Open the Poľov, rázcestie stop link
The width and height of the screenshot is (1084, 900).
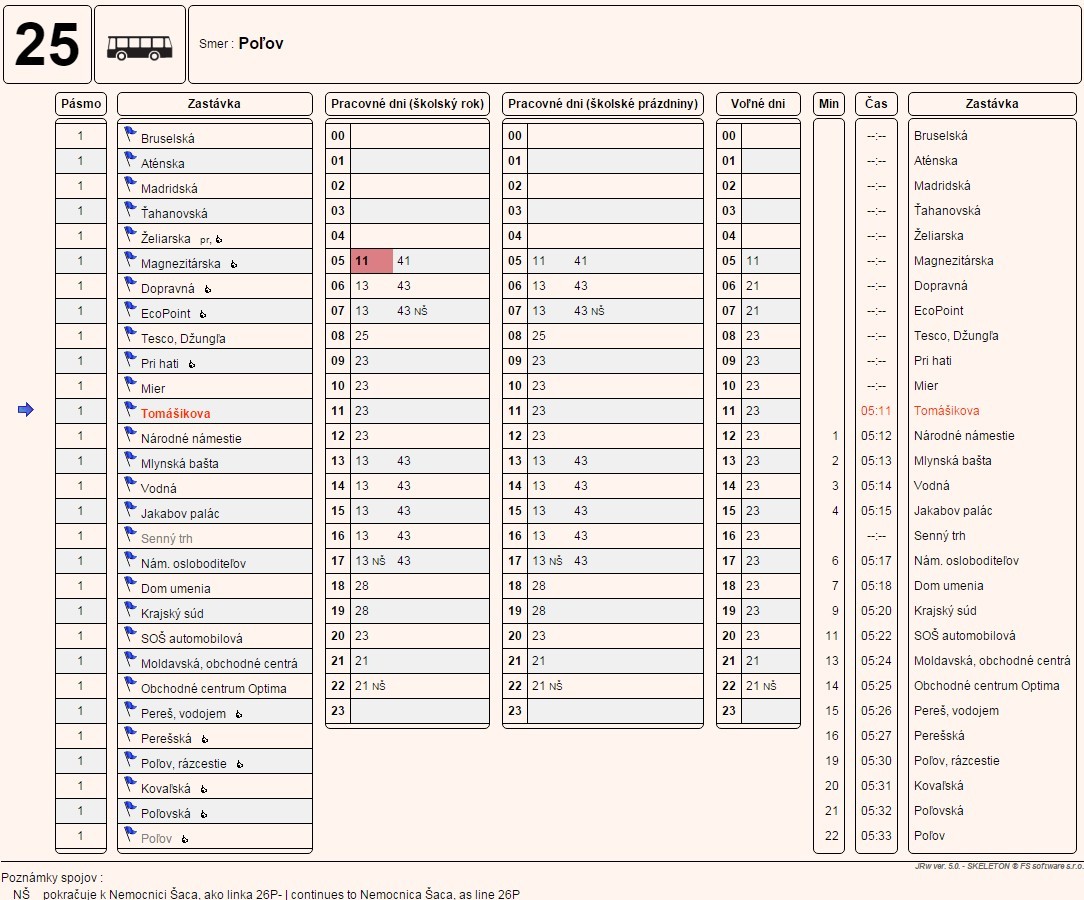tap(183, 763)
